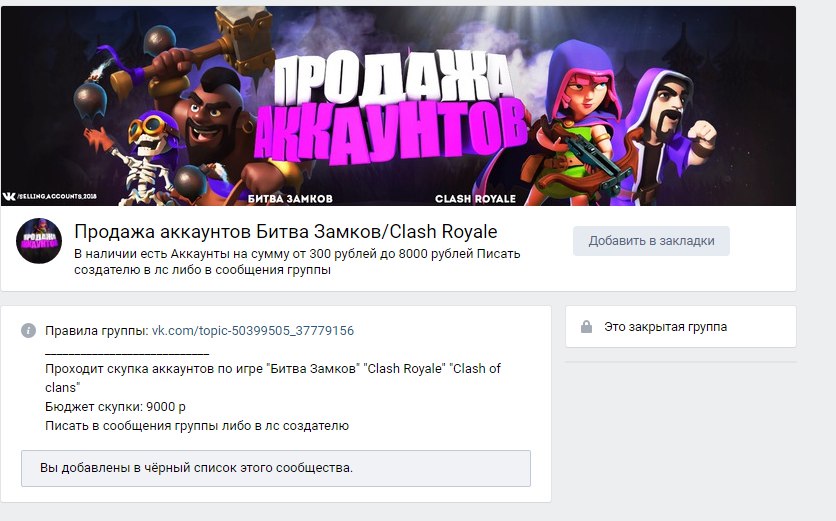Screen dimensions: 836x521
Task: Click the VK logo in the banner corner
Action: coord(9,197)
